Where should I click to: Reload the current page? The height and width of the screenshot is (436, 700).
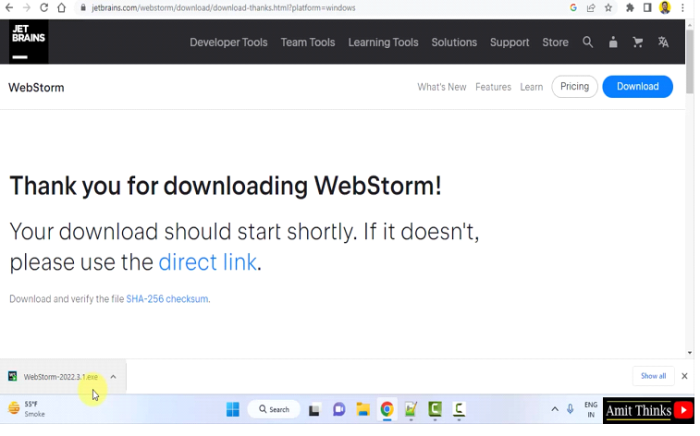pos(44,8)
